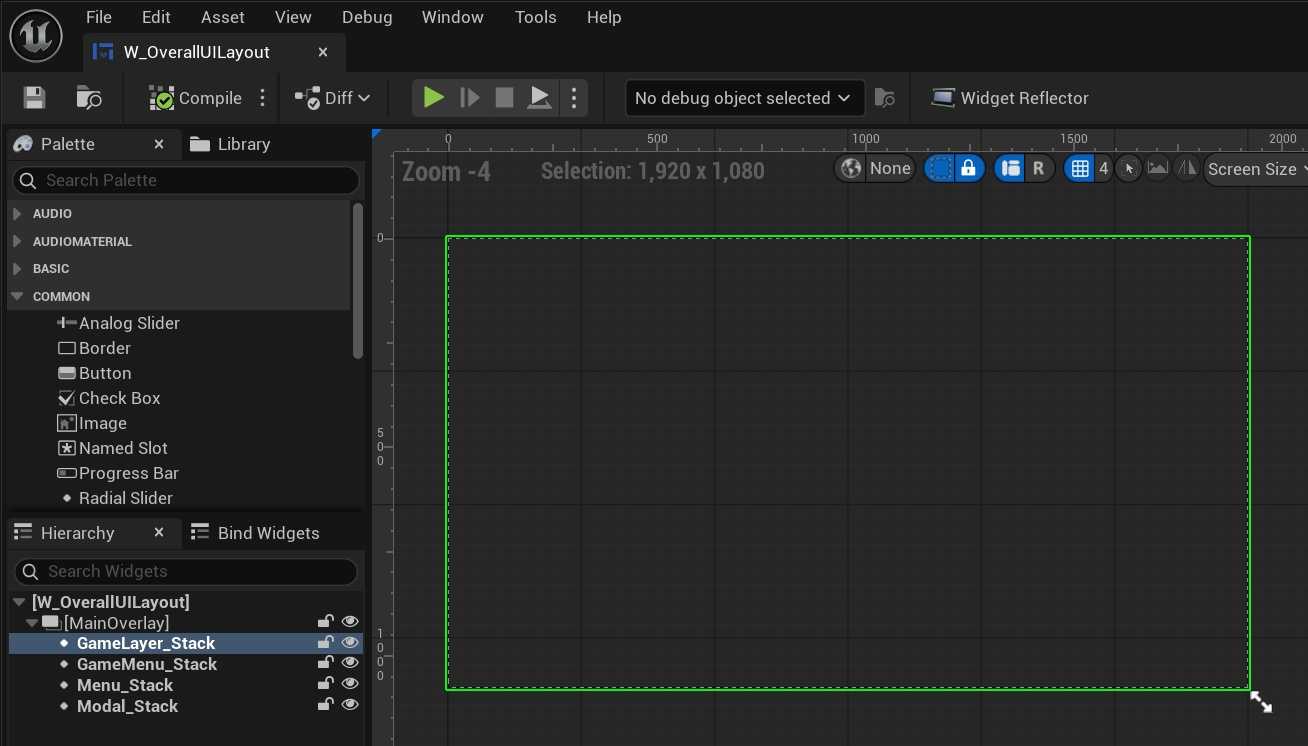Click the Browse to asset icon

pyautogui.click(x=89, y=98)
